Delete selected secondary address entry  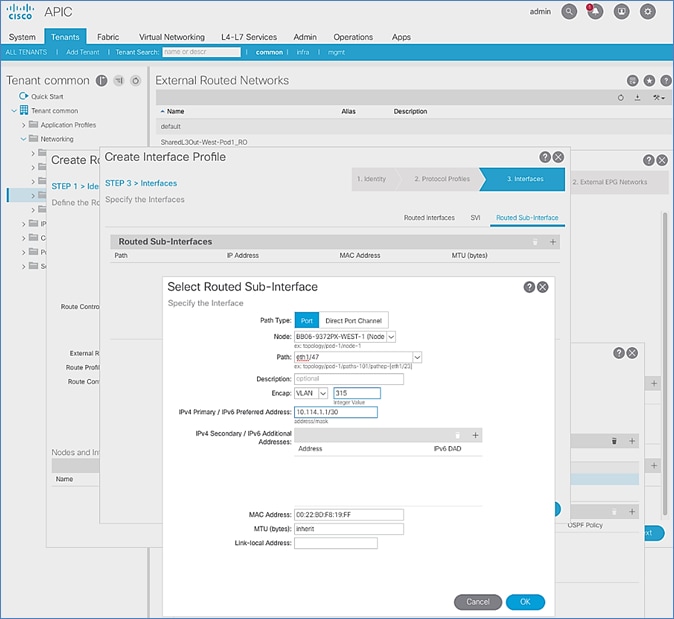tap(458, 435)
